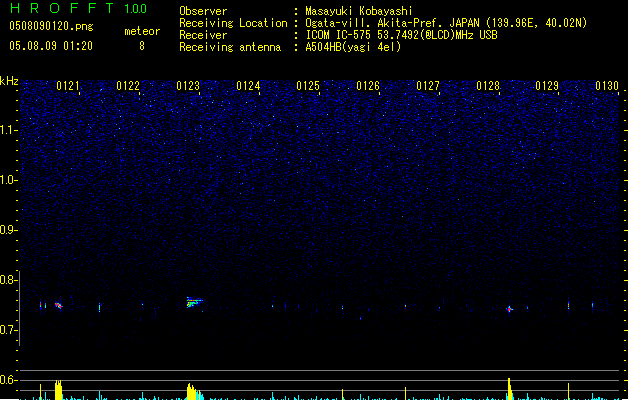Click the Receiving Location label

pos(233,23)
